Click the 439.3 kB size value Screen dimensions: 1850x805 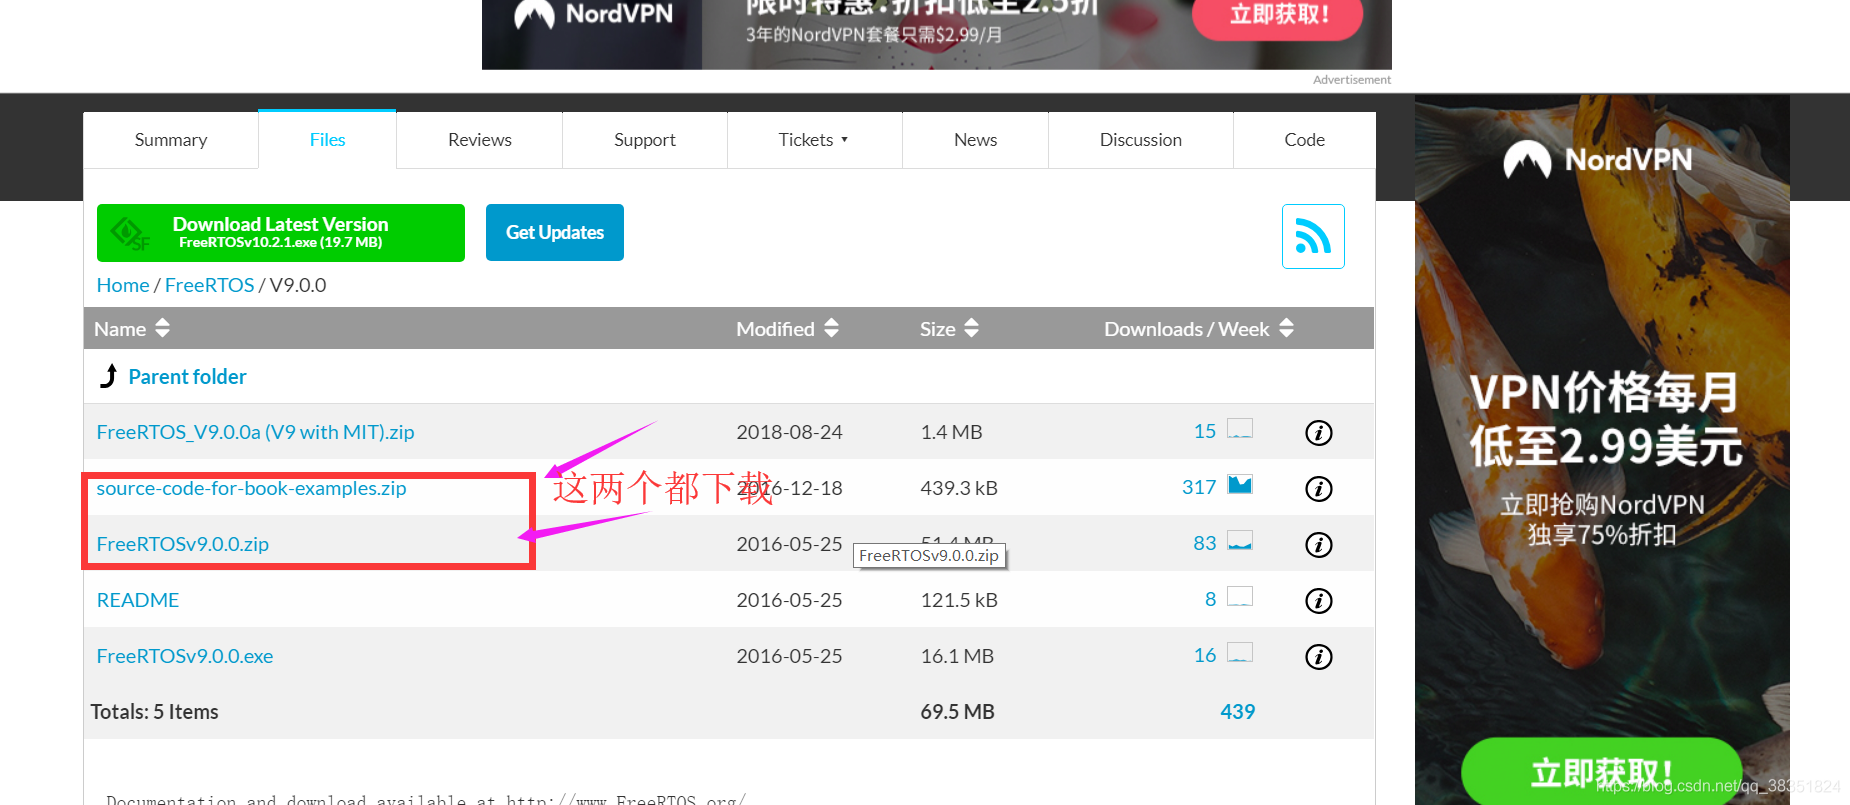[959, 488]
